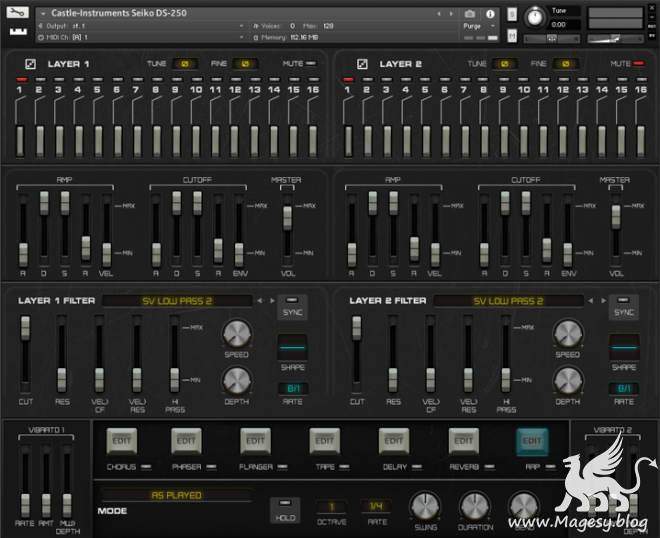Enable Layer 1 filter Sync

(292, 307)
